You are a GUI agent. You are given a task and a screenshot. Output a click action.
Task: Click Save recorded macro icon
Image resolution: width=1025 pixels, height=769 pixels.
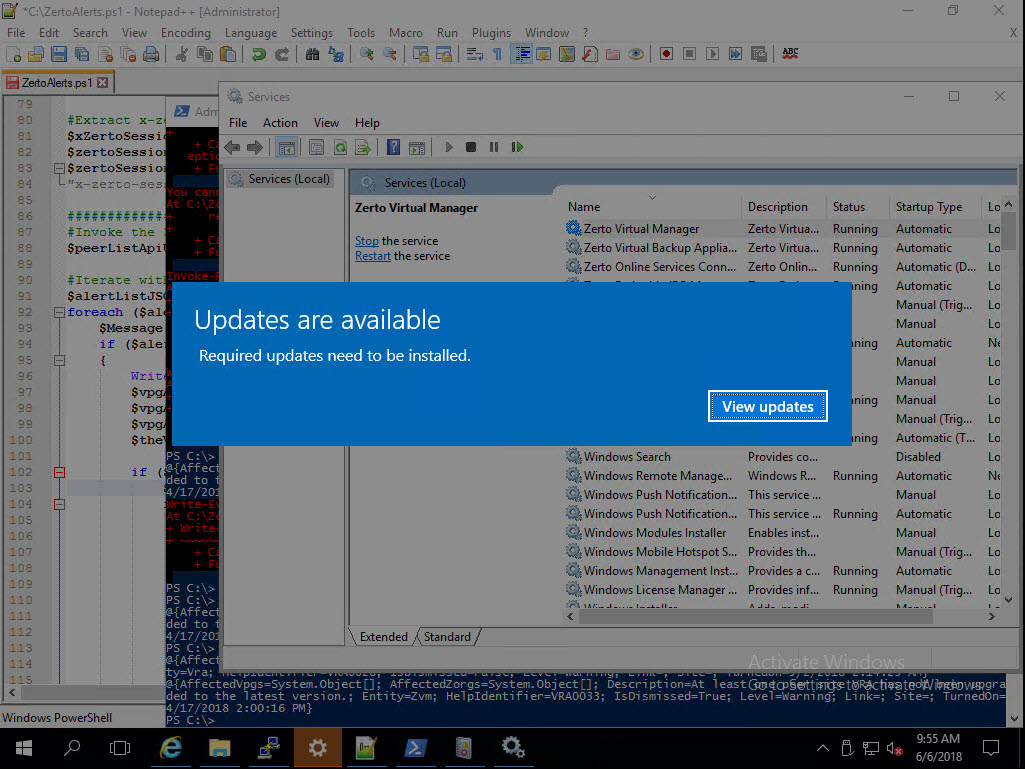(x=758, y=54)
